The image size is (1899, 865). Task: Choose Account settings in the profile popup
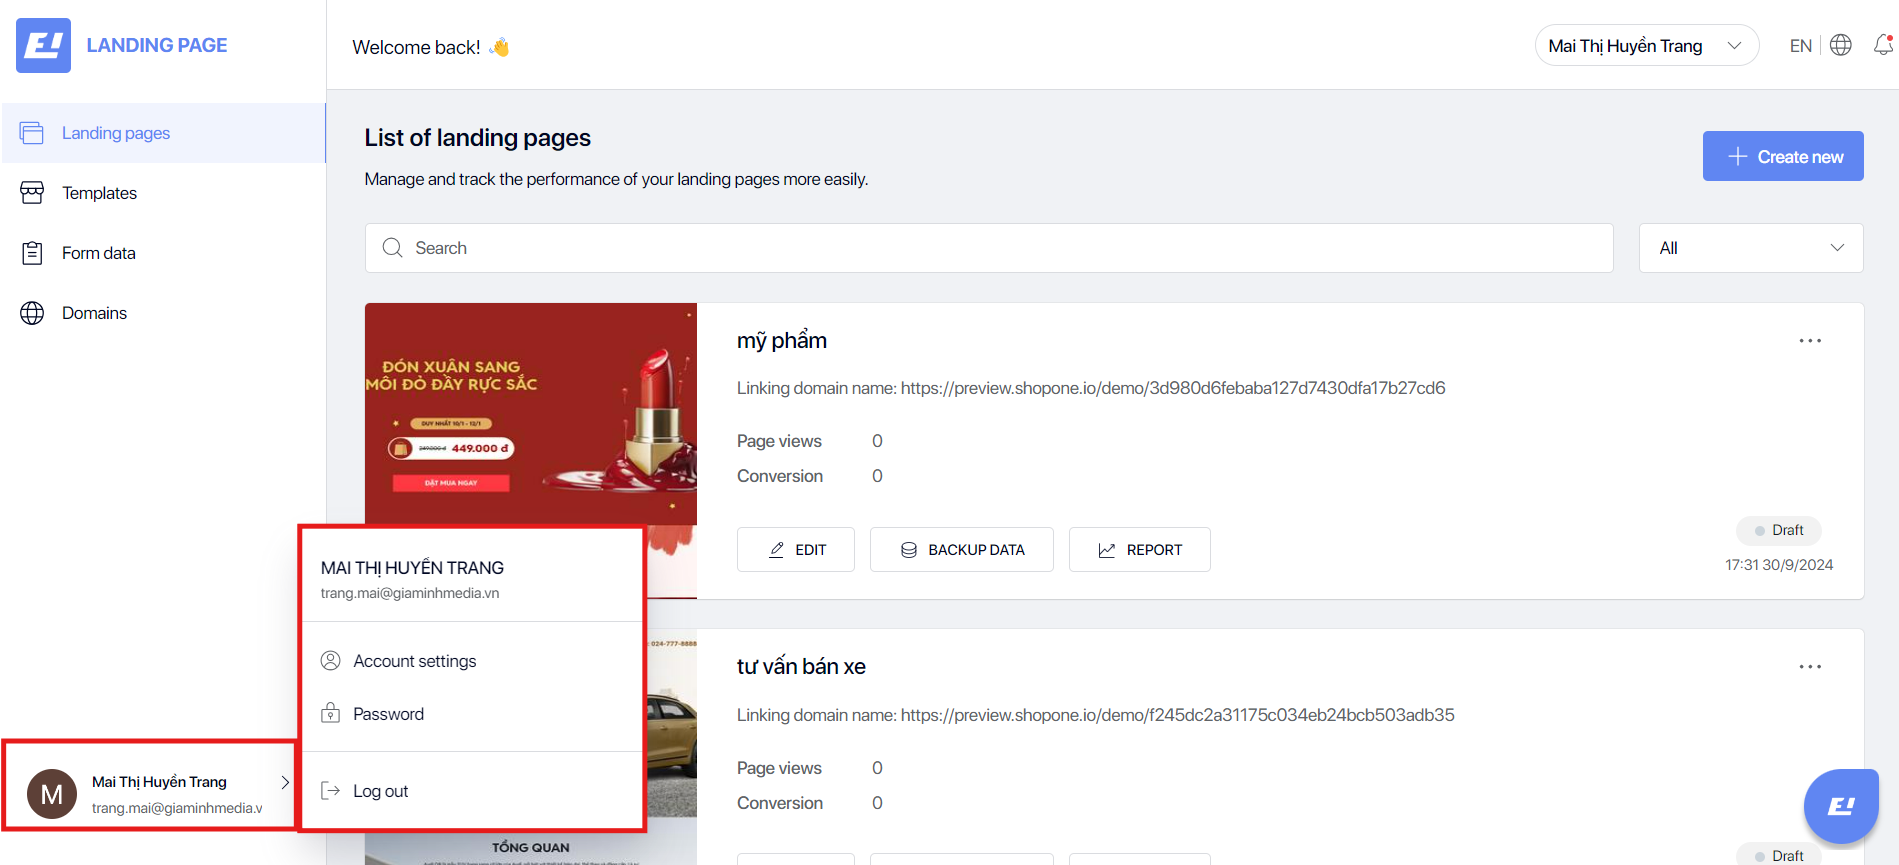[414, 661]
